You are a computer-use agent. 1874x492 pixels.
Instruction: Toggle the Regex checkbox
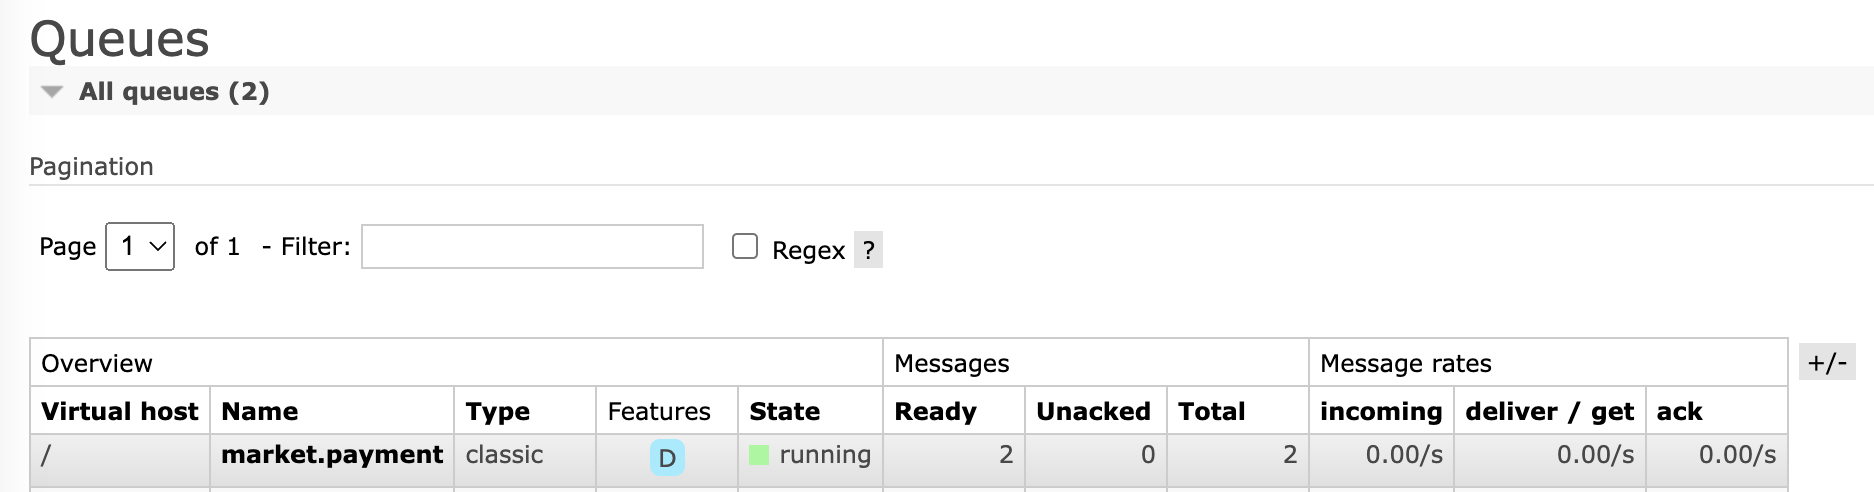(745, 246)
